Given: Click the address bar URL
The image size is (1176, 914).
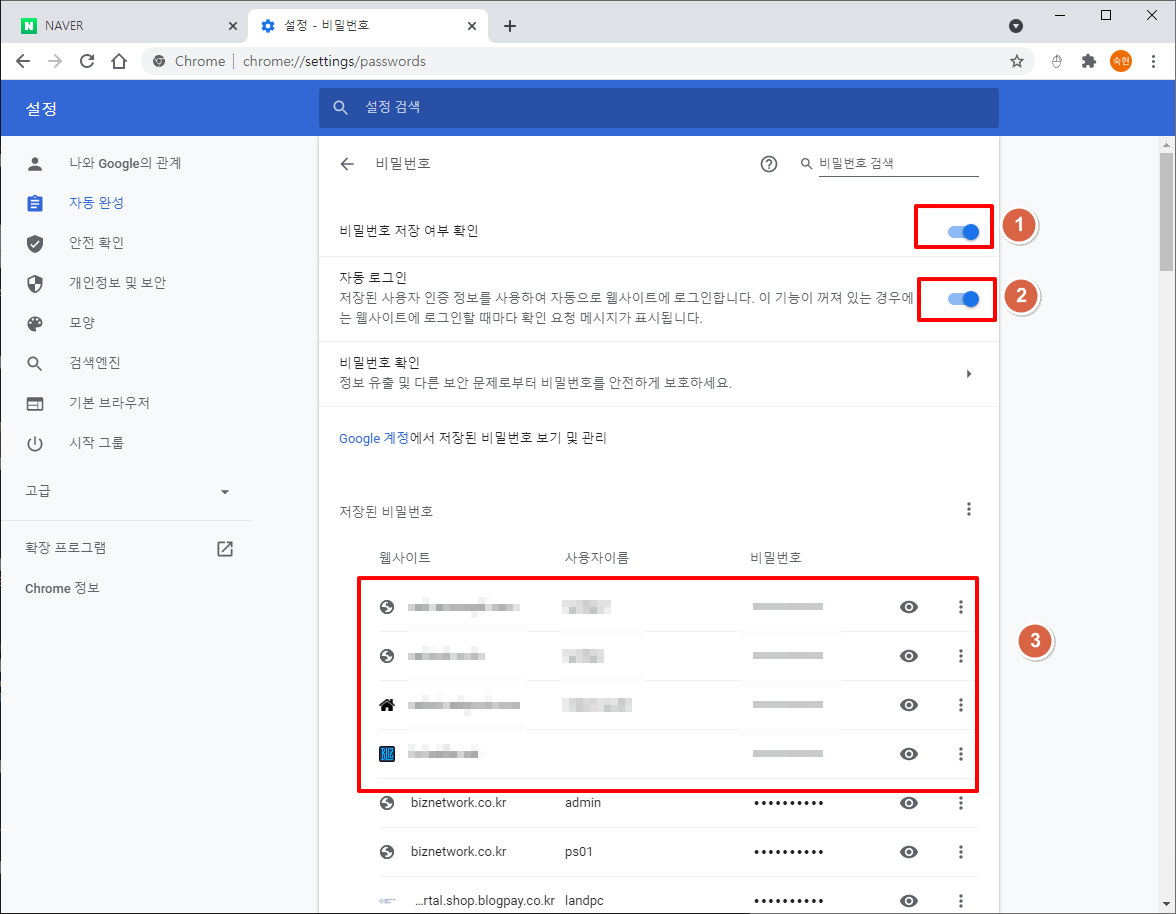Looking at the screenshot, I should 334,61.
